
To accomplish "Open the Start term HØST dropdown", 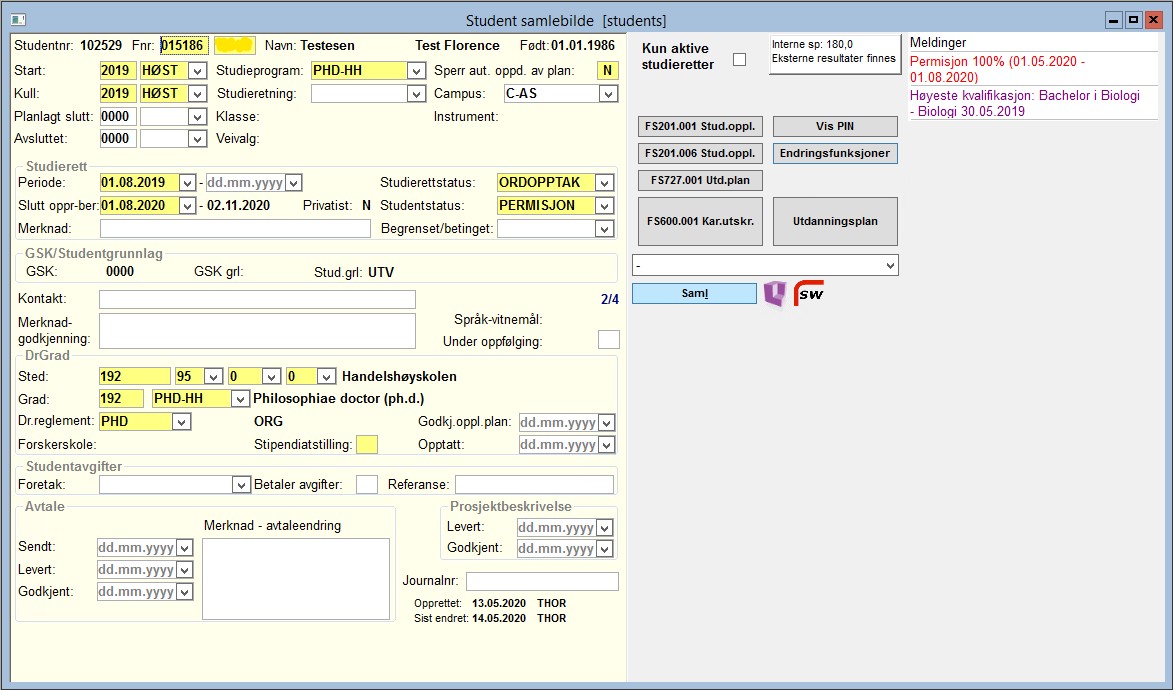I will click(x=197, y=71).
